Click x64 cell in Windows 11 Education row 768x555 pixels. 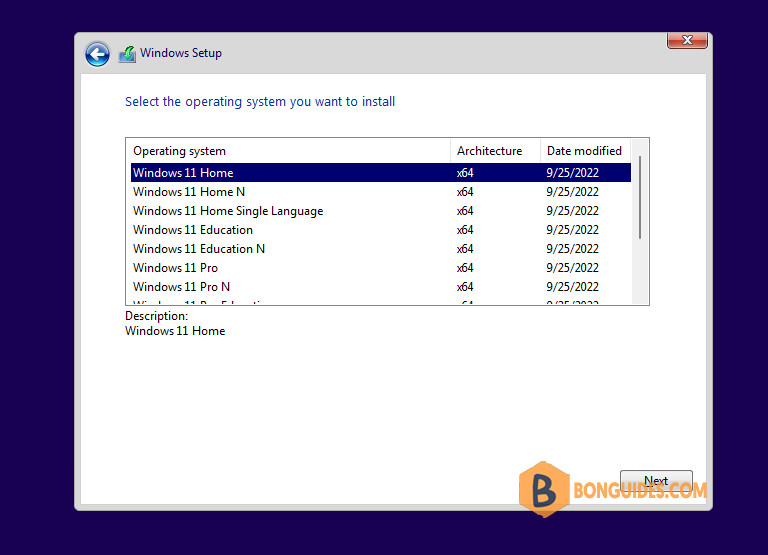click(x=465, y=230)
